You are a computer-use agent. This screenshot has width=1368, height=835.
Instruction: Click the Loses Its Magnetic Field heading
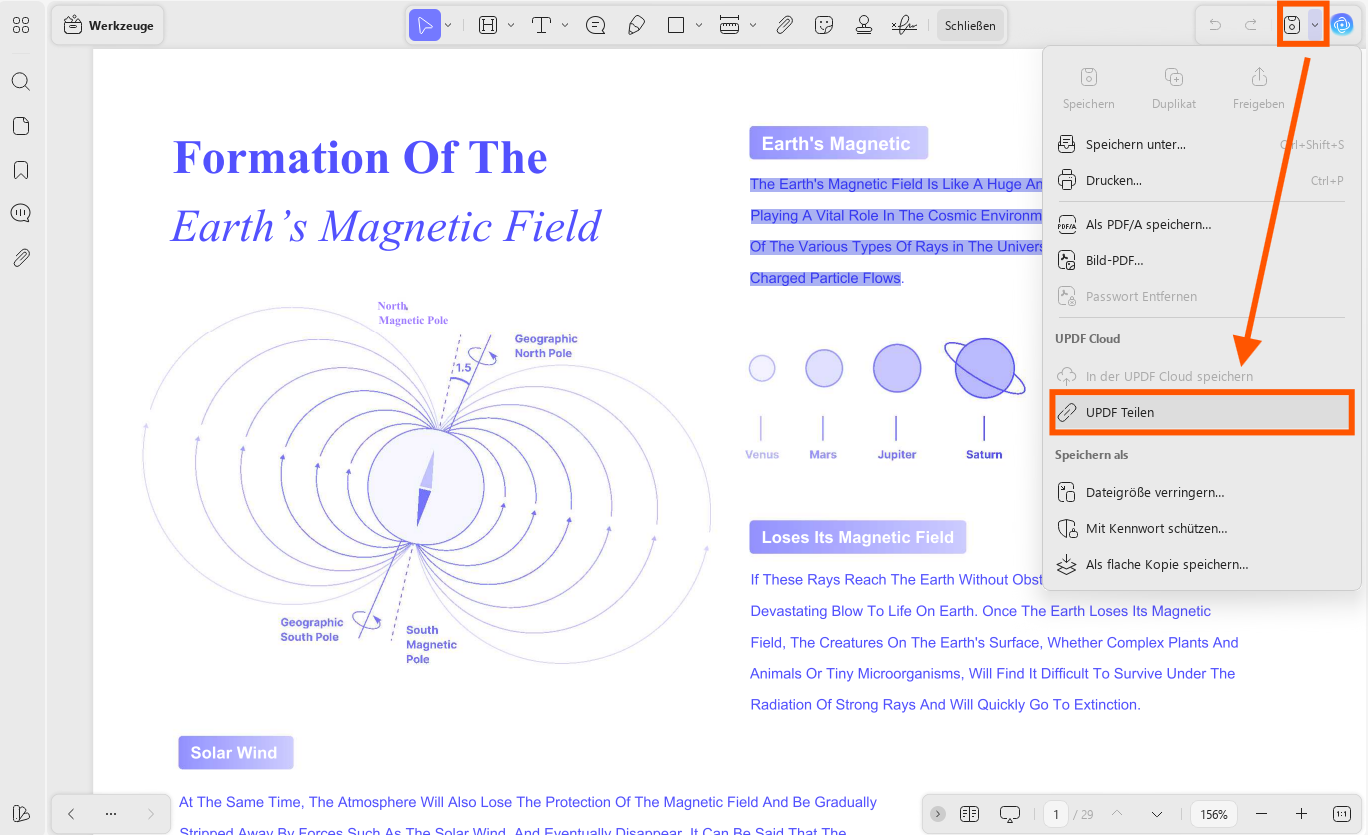click(x=858, y=537)
